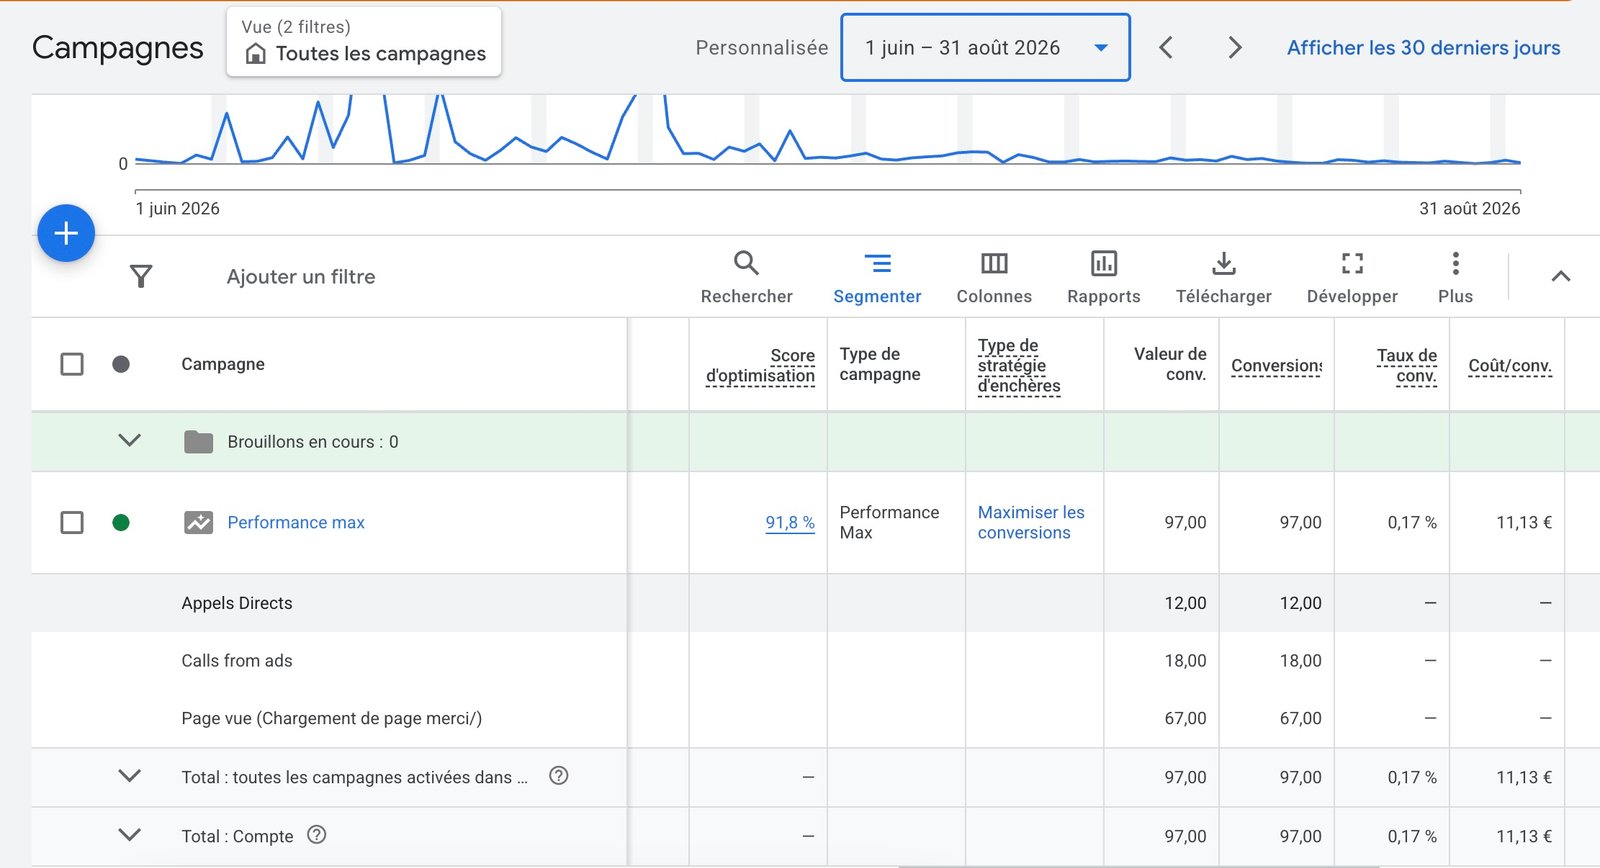The image size is (1600, 868).
Task: Click the Campagnes page title
Action: [117, 47]
